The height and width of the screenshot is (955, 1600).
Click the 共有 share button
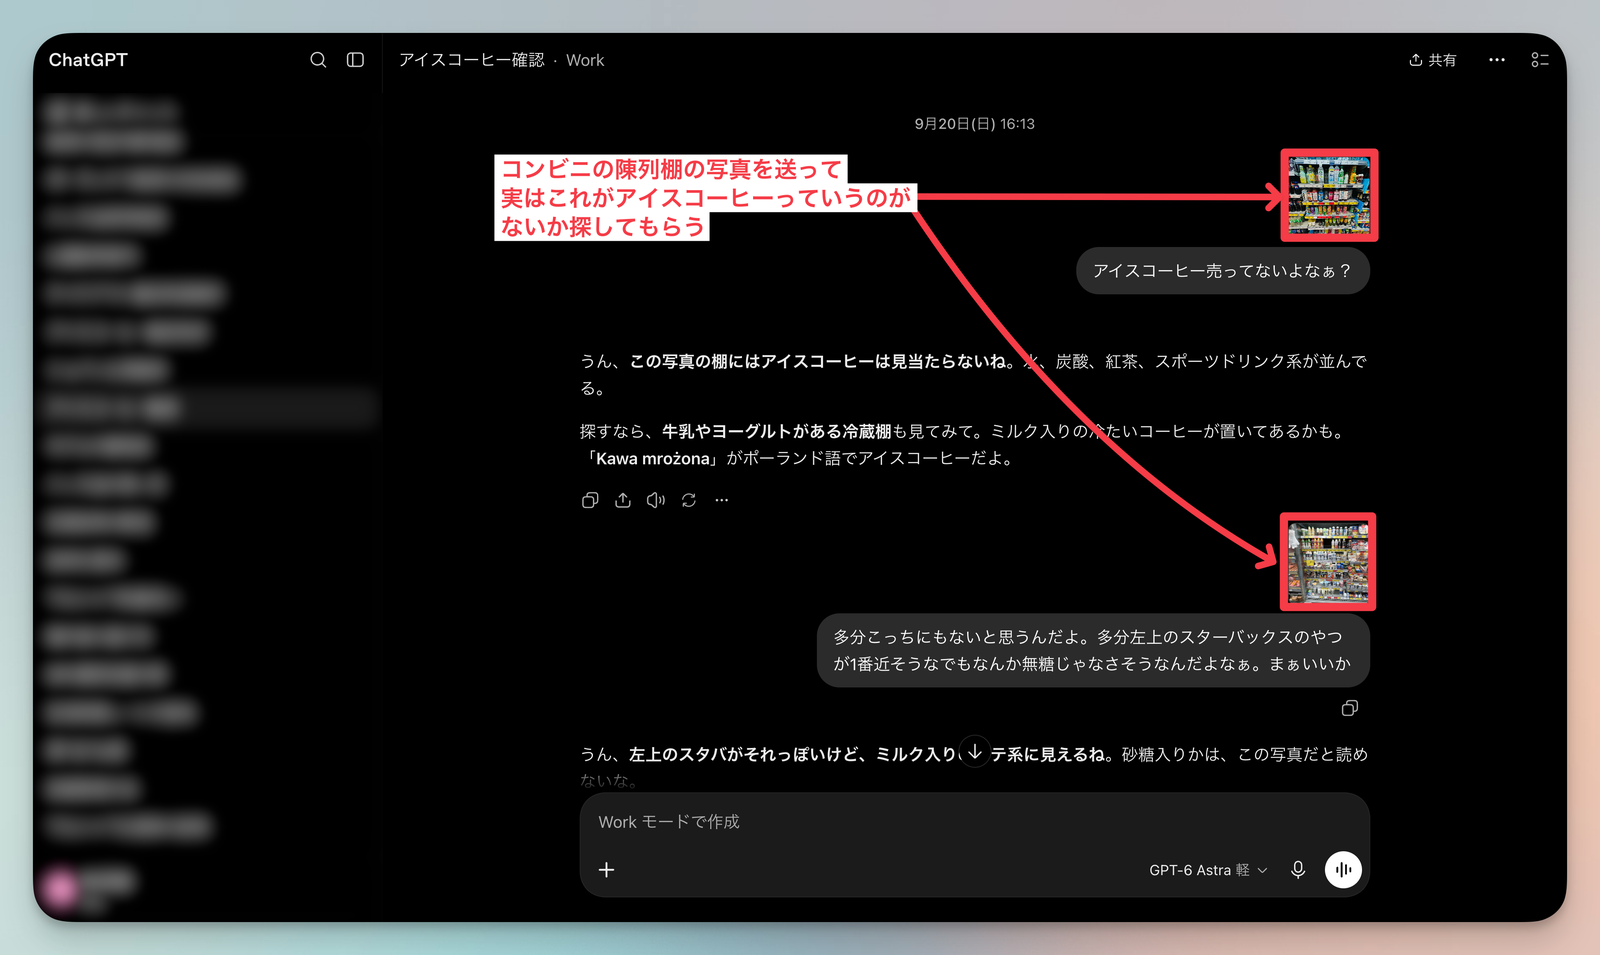(x=1432, y=60)
